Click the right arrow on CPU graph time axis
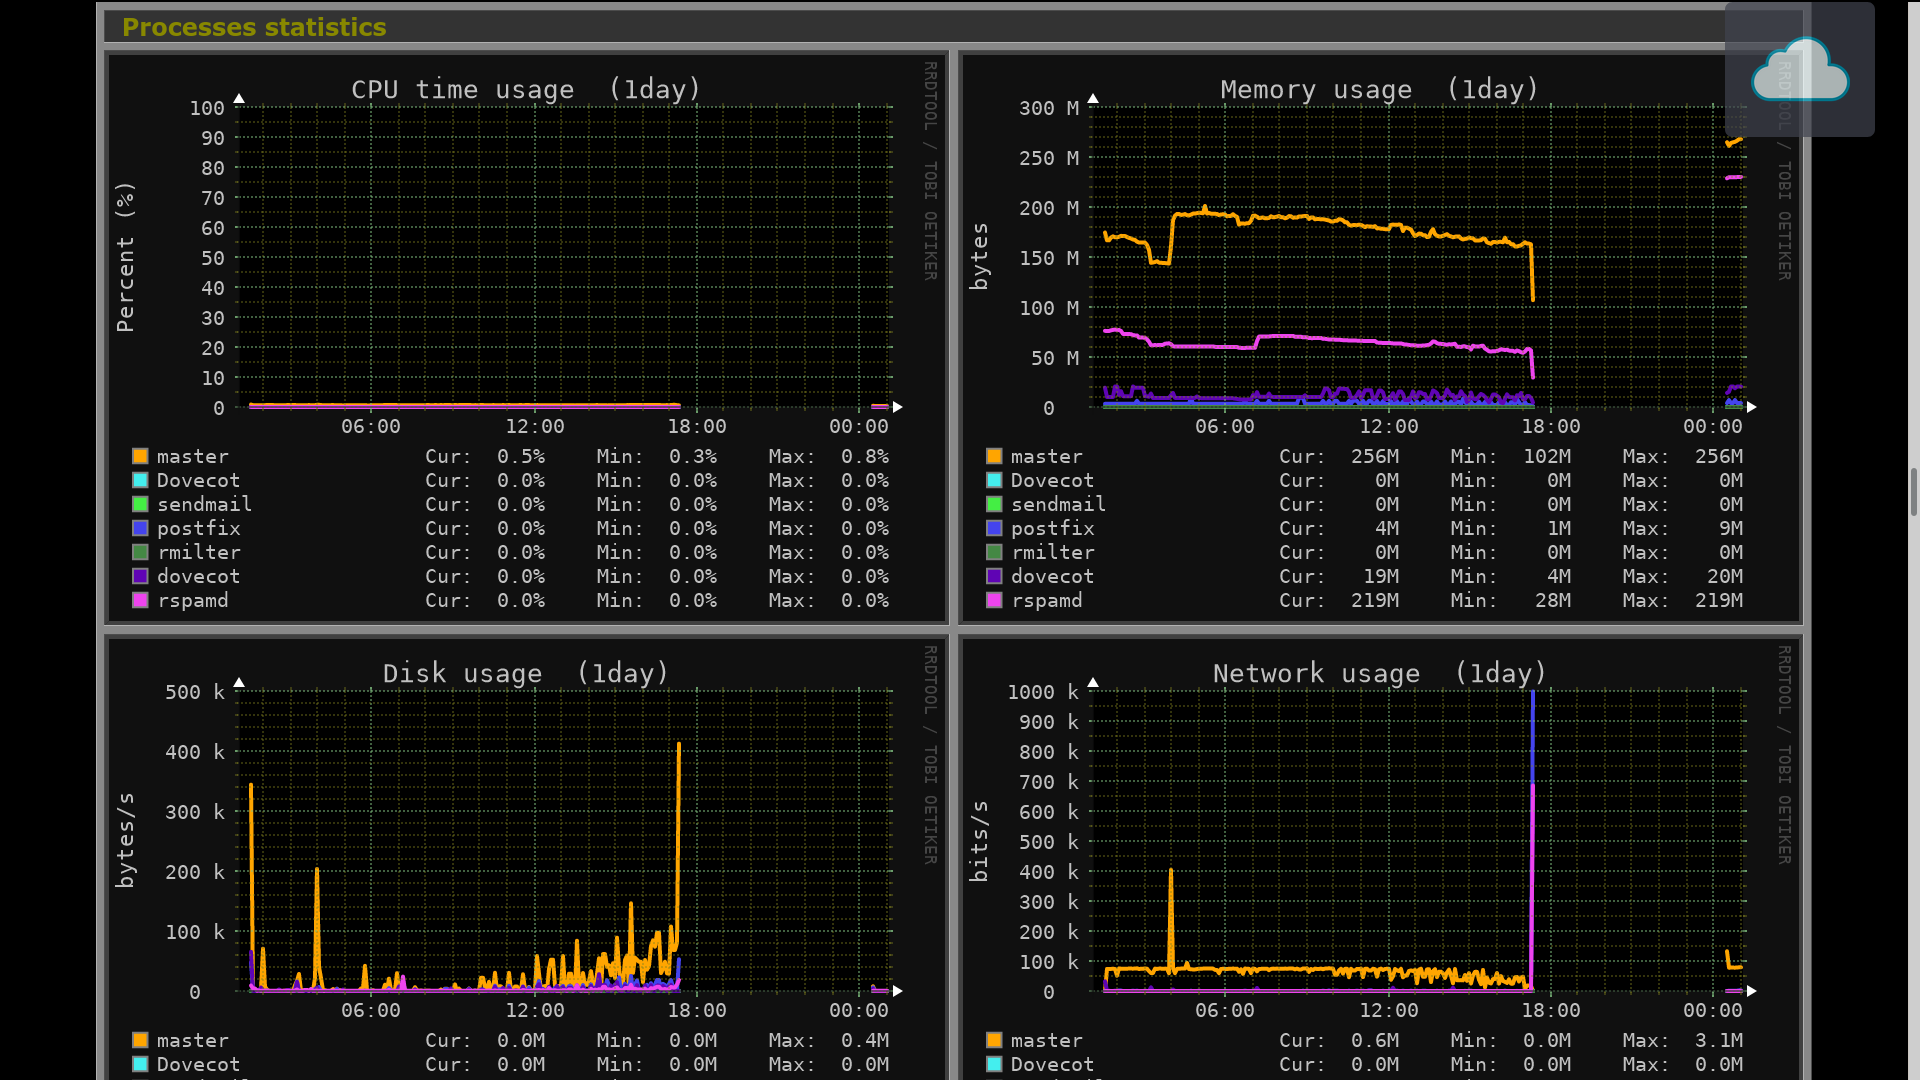The height and width of the screenshot is (1080, 1920). pos(898,407)
